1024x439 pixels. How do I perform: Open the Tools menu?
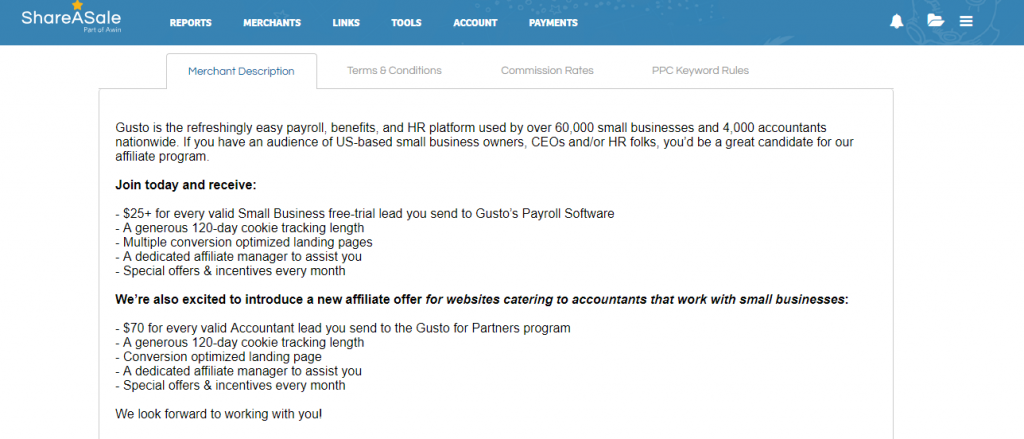[x=406, y=23]
